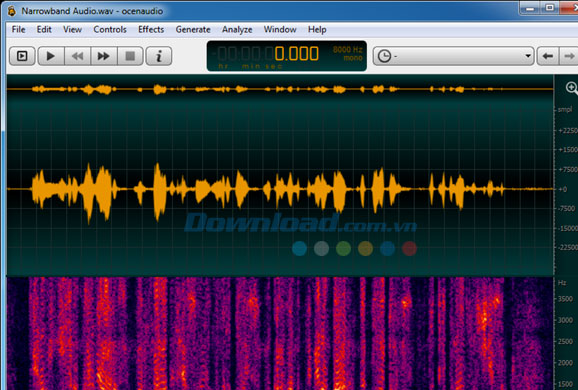The image size is (578, 390).
Task: Open the Controls menu
Action: (x=110, y=29)
